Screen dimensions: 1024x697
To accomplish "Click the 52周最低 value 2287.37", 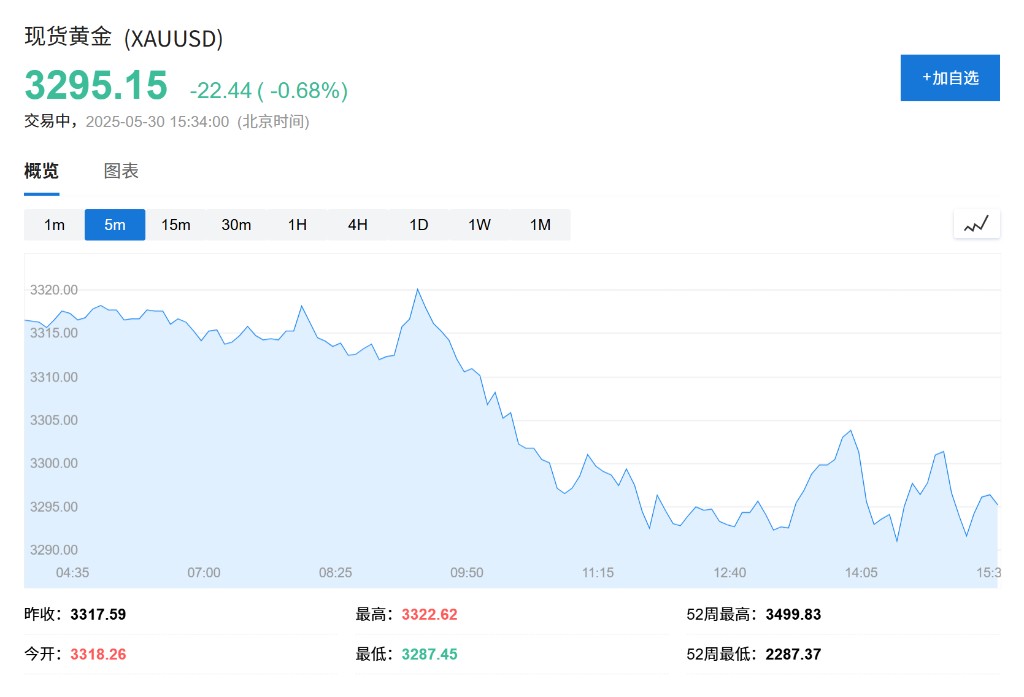I will coord(793,654).
